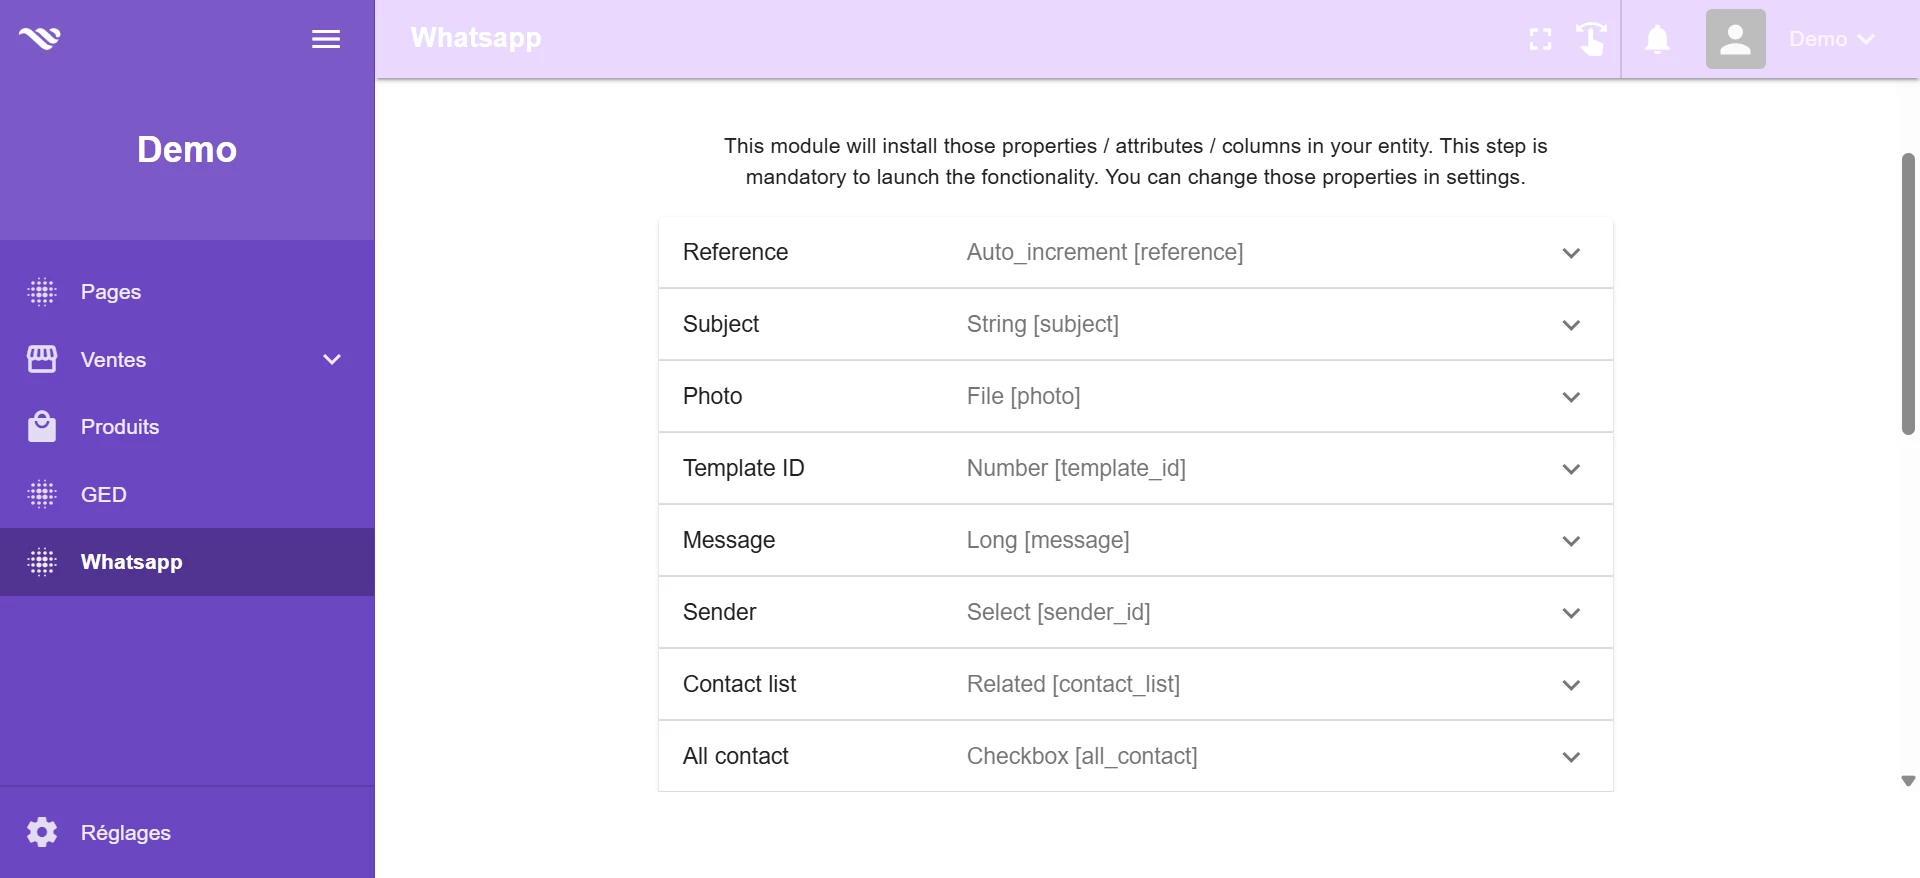
Task: Click the touch gesture icon in the header
Action: tap(1591, 39)
